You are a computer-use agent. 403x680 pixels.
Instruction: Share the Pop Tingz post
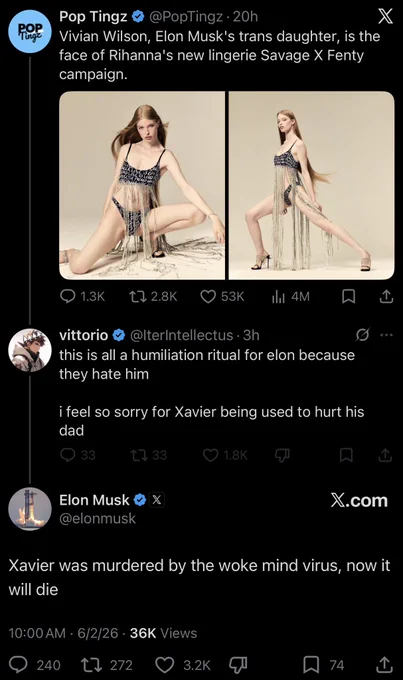click(386, 296)
